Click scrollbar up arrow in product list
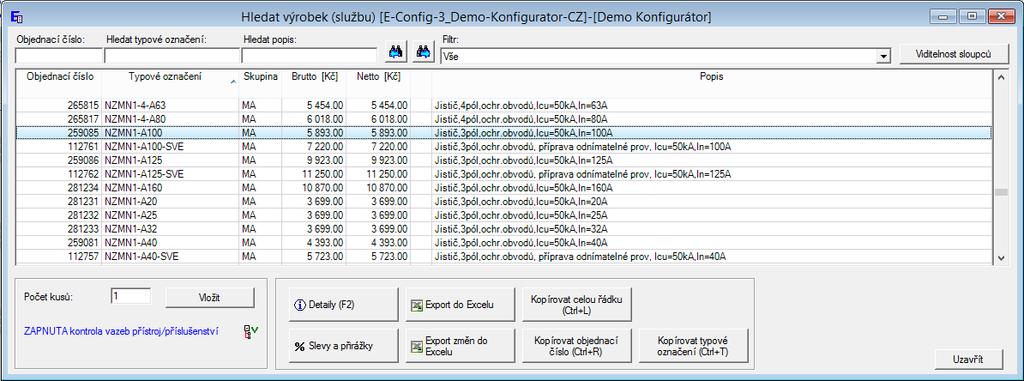This screenshot has height=381, width=1024. [1000, 77]
